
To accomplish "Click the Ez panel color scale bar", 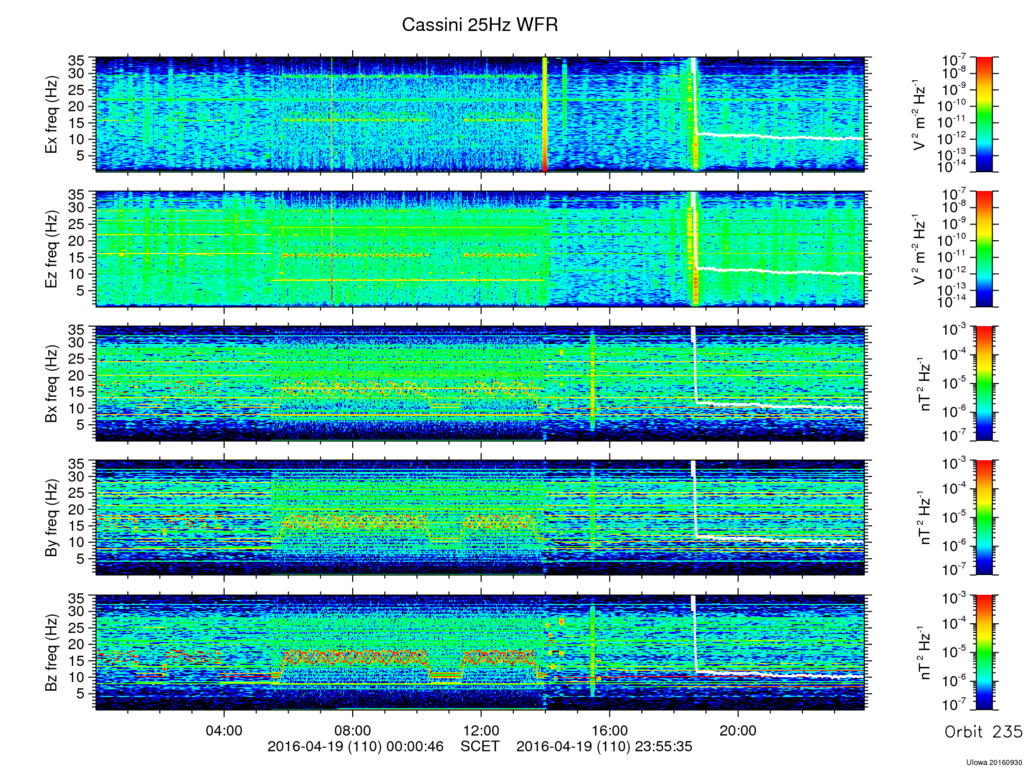I will click(984, 249).
